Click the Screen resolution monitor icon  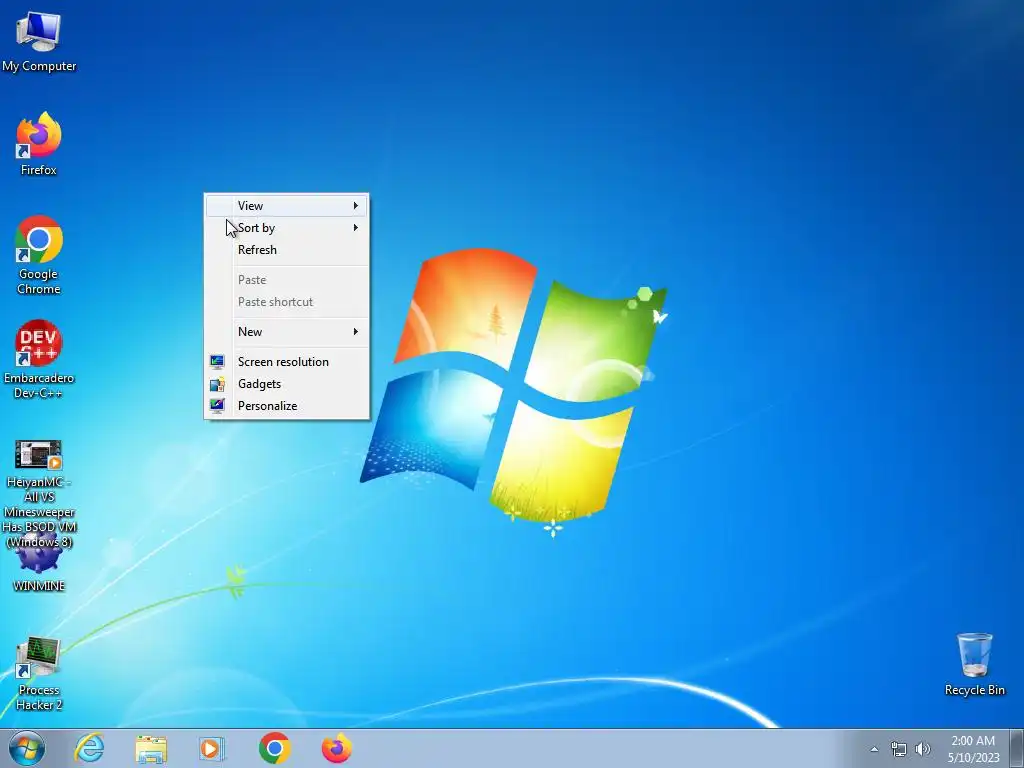pos(217,362)
